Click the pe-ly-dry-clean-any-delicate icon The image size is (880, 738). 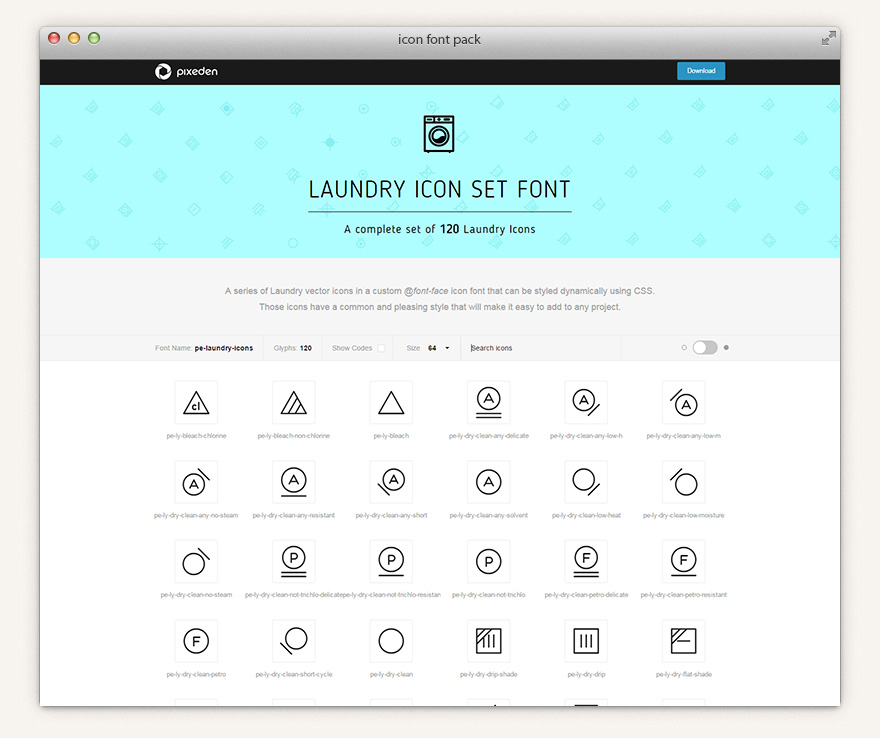(488, 401)
